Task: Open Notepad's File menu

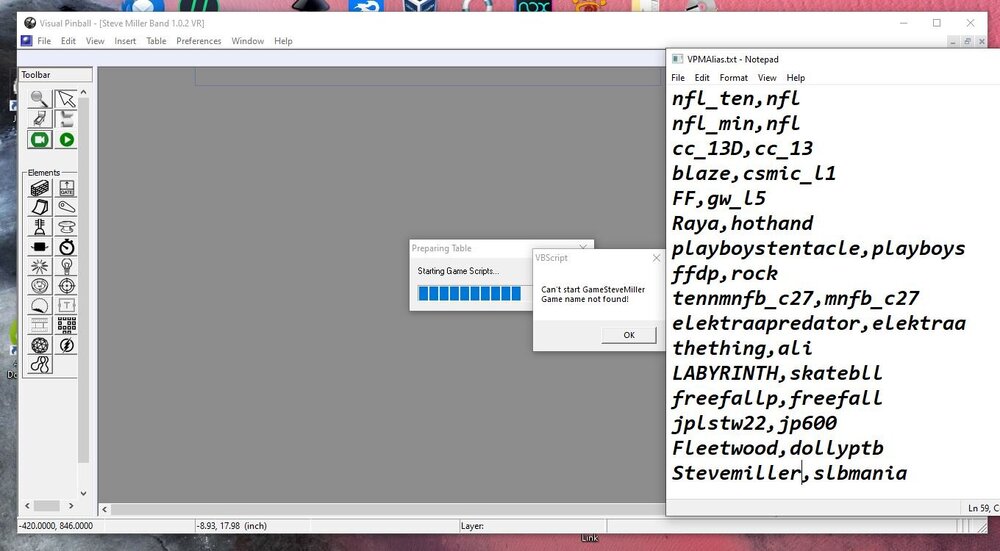Action: (x=678, y=78)
